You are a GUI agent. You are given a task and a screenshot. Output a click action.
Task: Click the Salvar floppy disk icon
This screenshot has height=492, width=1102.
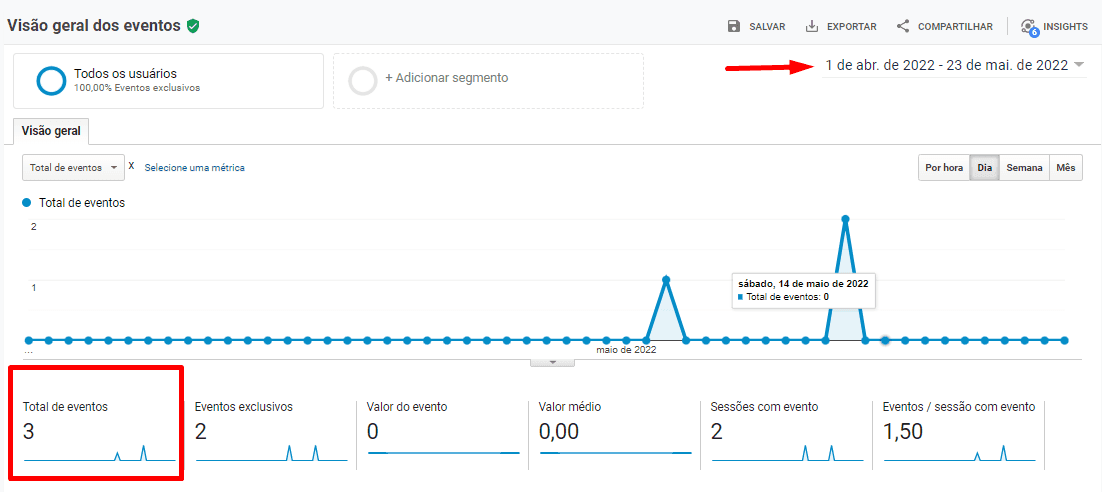click(x=734, y=26)
